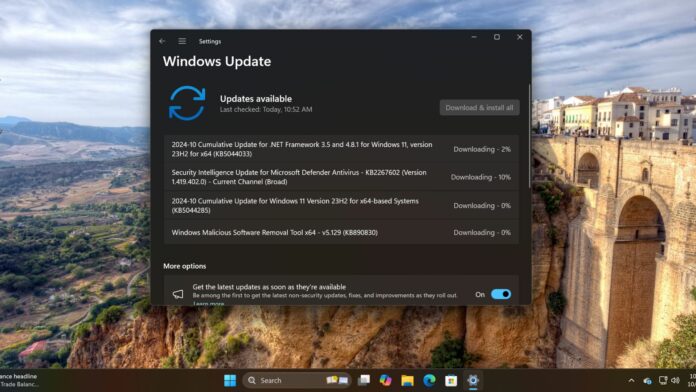Click the blue Windows Update sync icon
Image resolution: width=696 pixels, height=392 pixels.
click(x=187, y=103)
